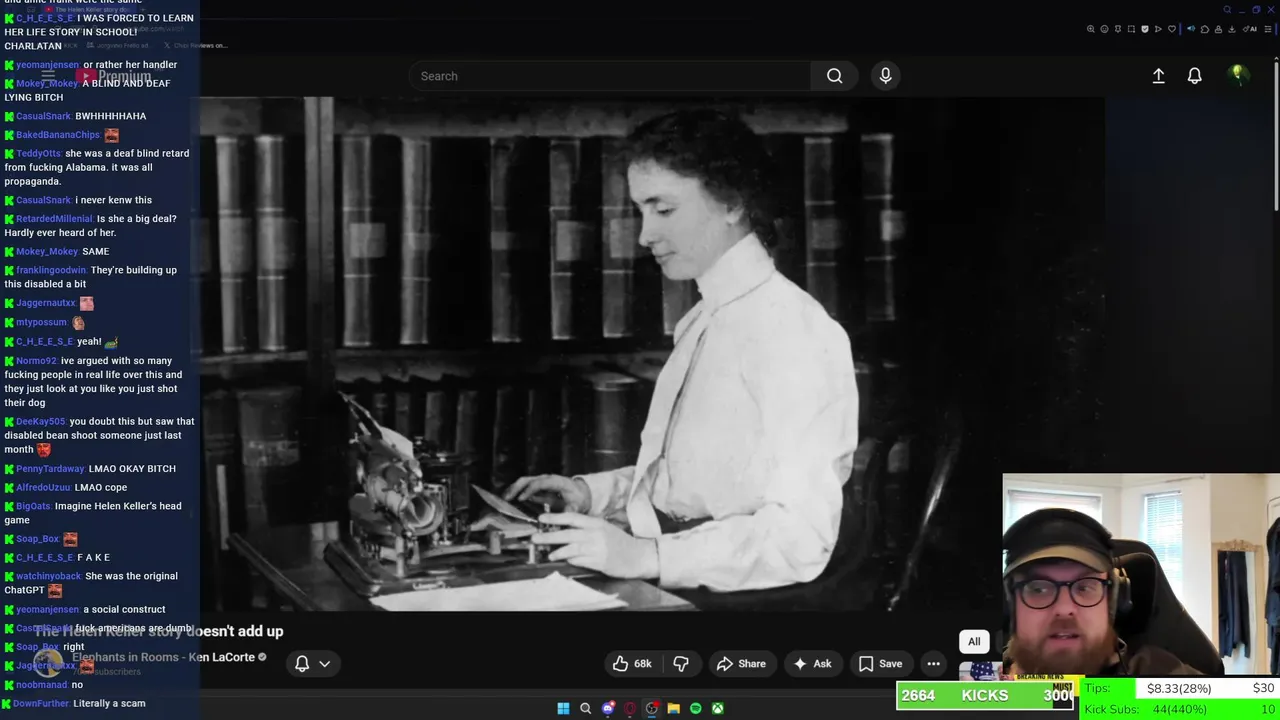
Task: Open channel Elephants in Rooms - Ken LaCorte
Action: point(163,657)
